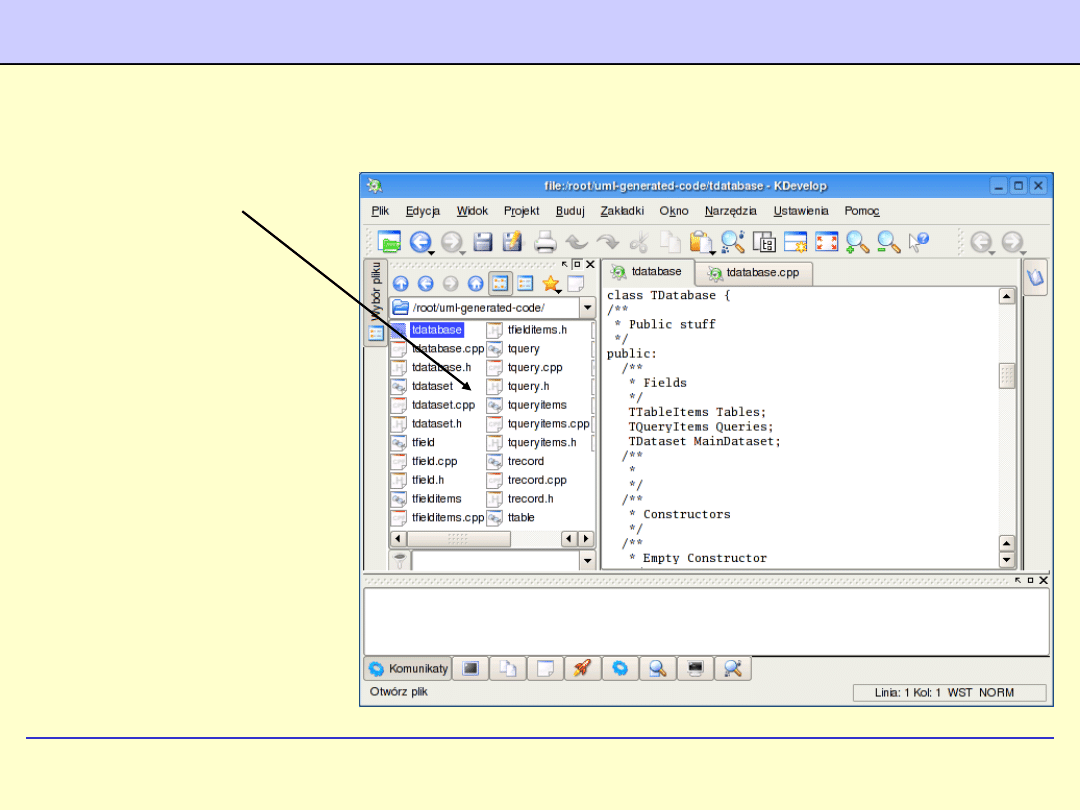Screen dimensions: 1080x810
Task: Select the Komunikaty tab button
Action: point(407,669)
